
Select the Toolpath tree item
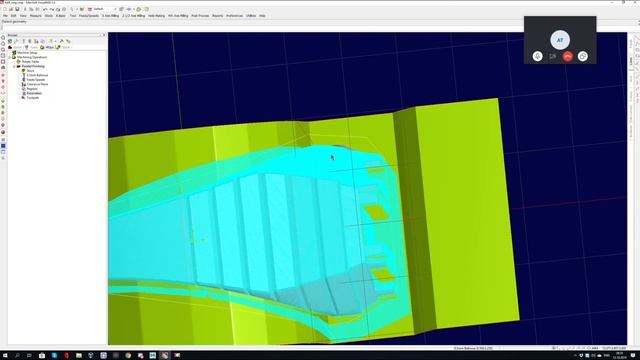pyautogui.click(x=33, y=98)
